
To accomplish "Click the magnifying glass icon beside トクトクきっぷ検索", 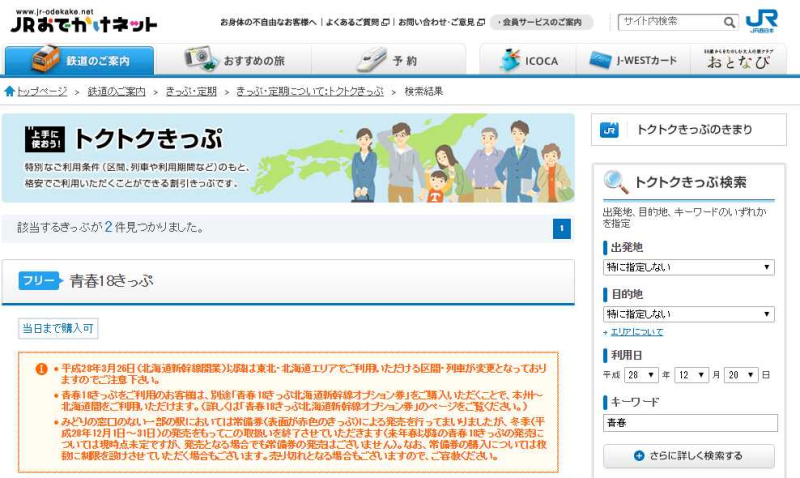I will (x=616, y=182).
